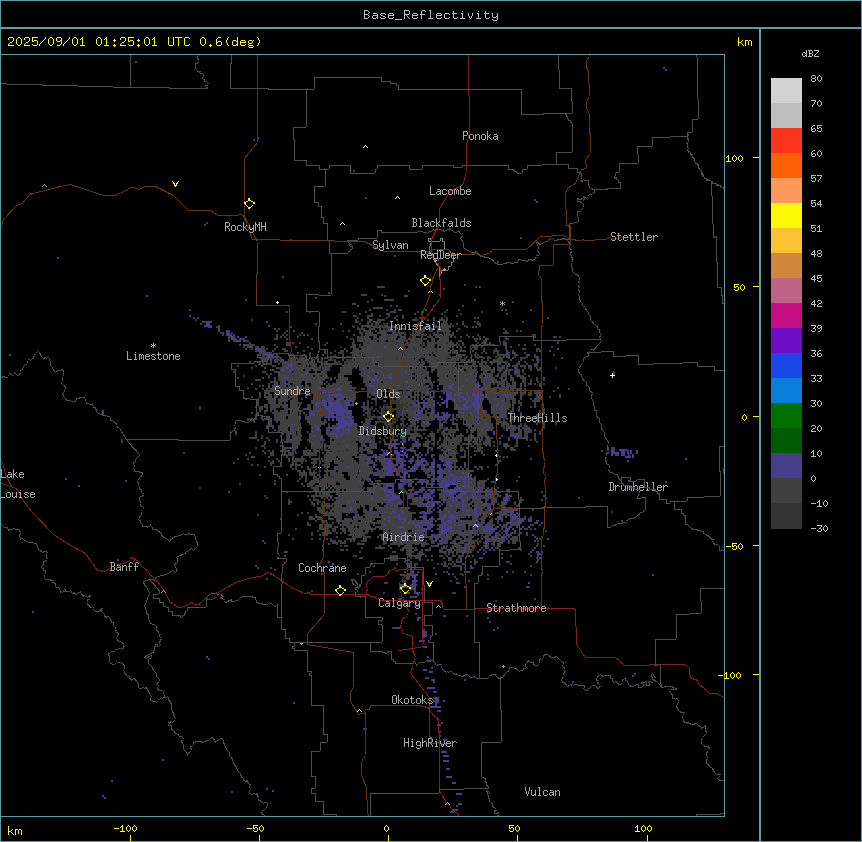Pick the 30 dBZ green swatch
Viewport: 862px width, 842px height.
pos(786,416)
